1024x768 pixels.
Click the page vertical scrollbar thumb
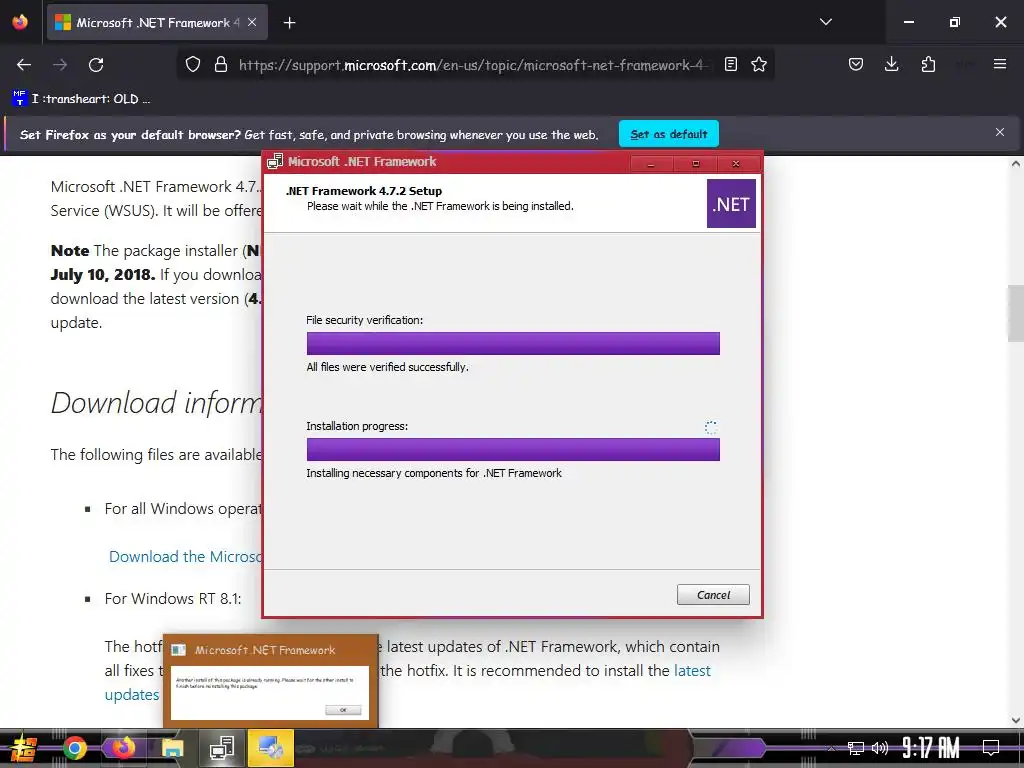pyautogui.click(x=1016, y=313)
